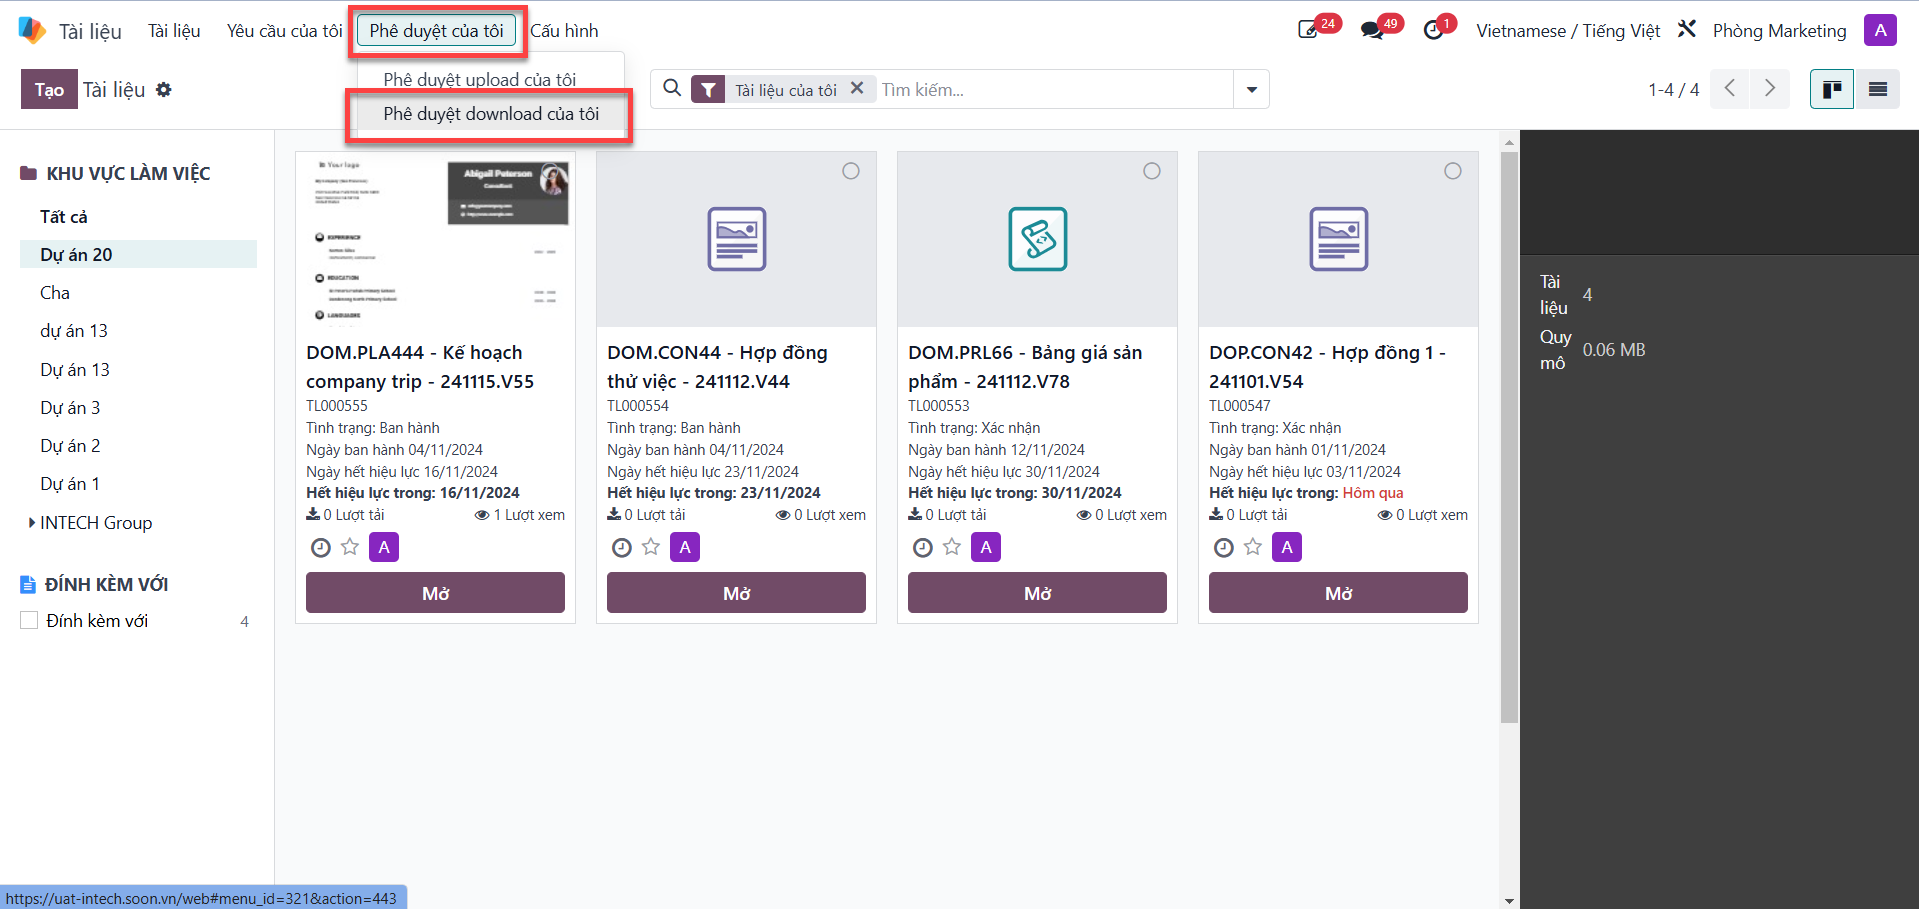1919x909 pixels.
Task: Select the DOM.CON44 card radio circle
Action: pos(851,171)
